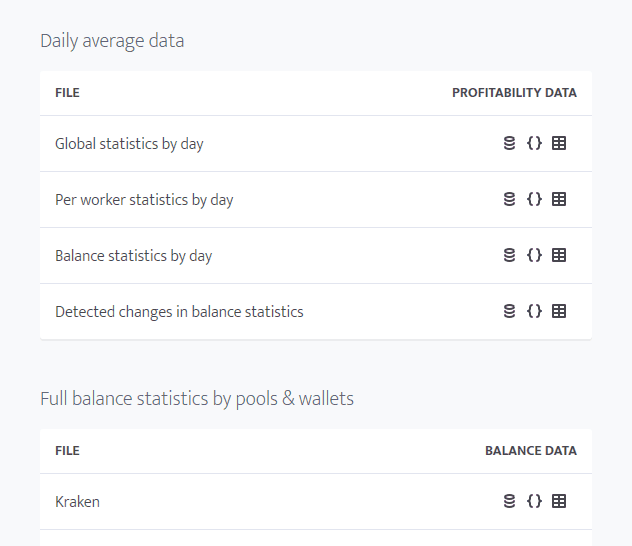Download Kraken balance database file
Screen dimensions: 632x546
point(509,501)
